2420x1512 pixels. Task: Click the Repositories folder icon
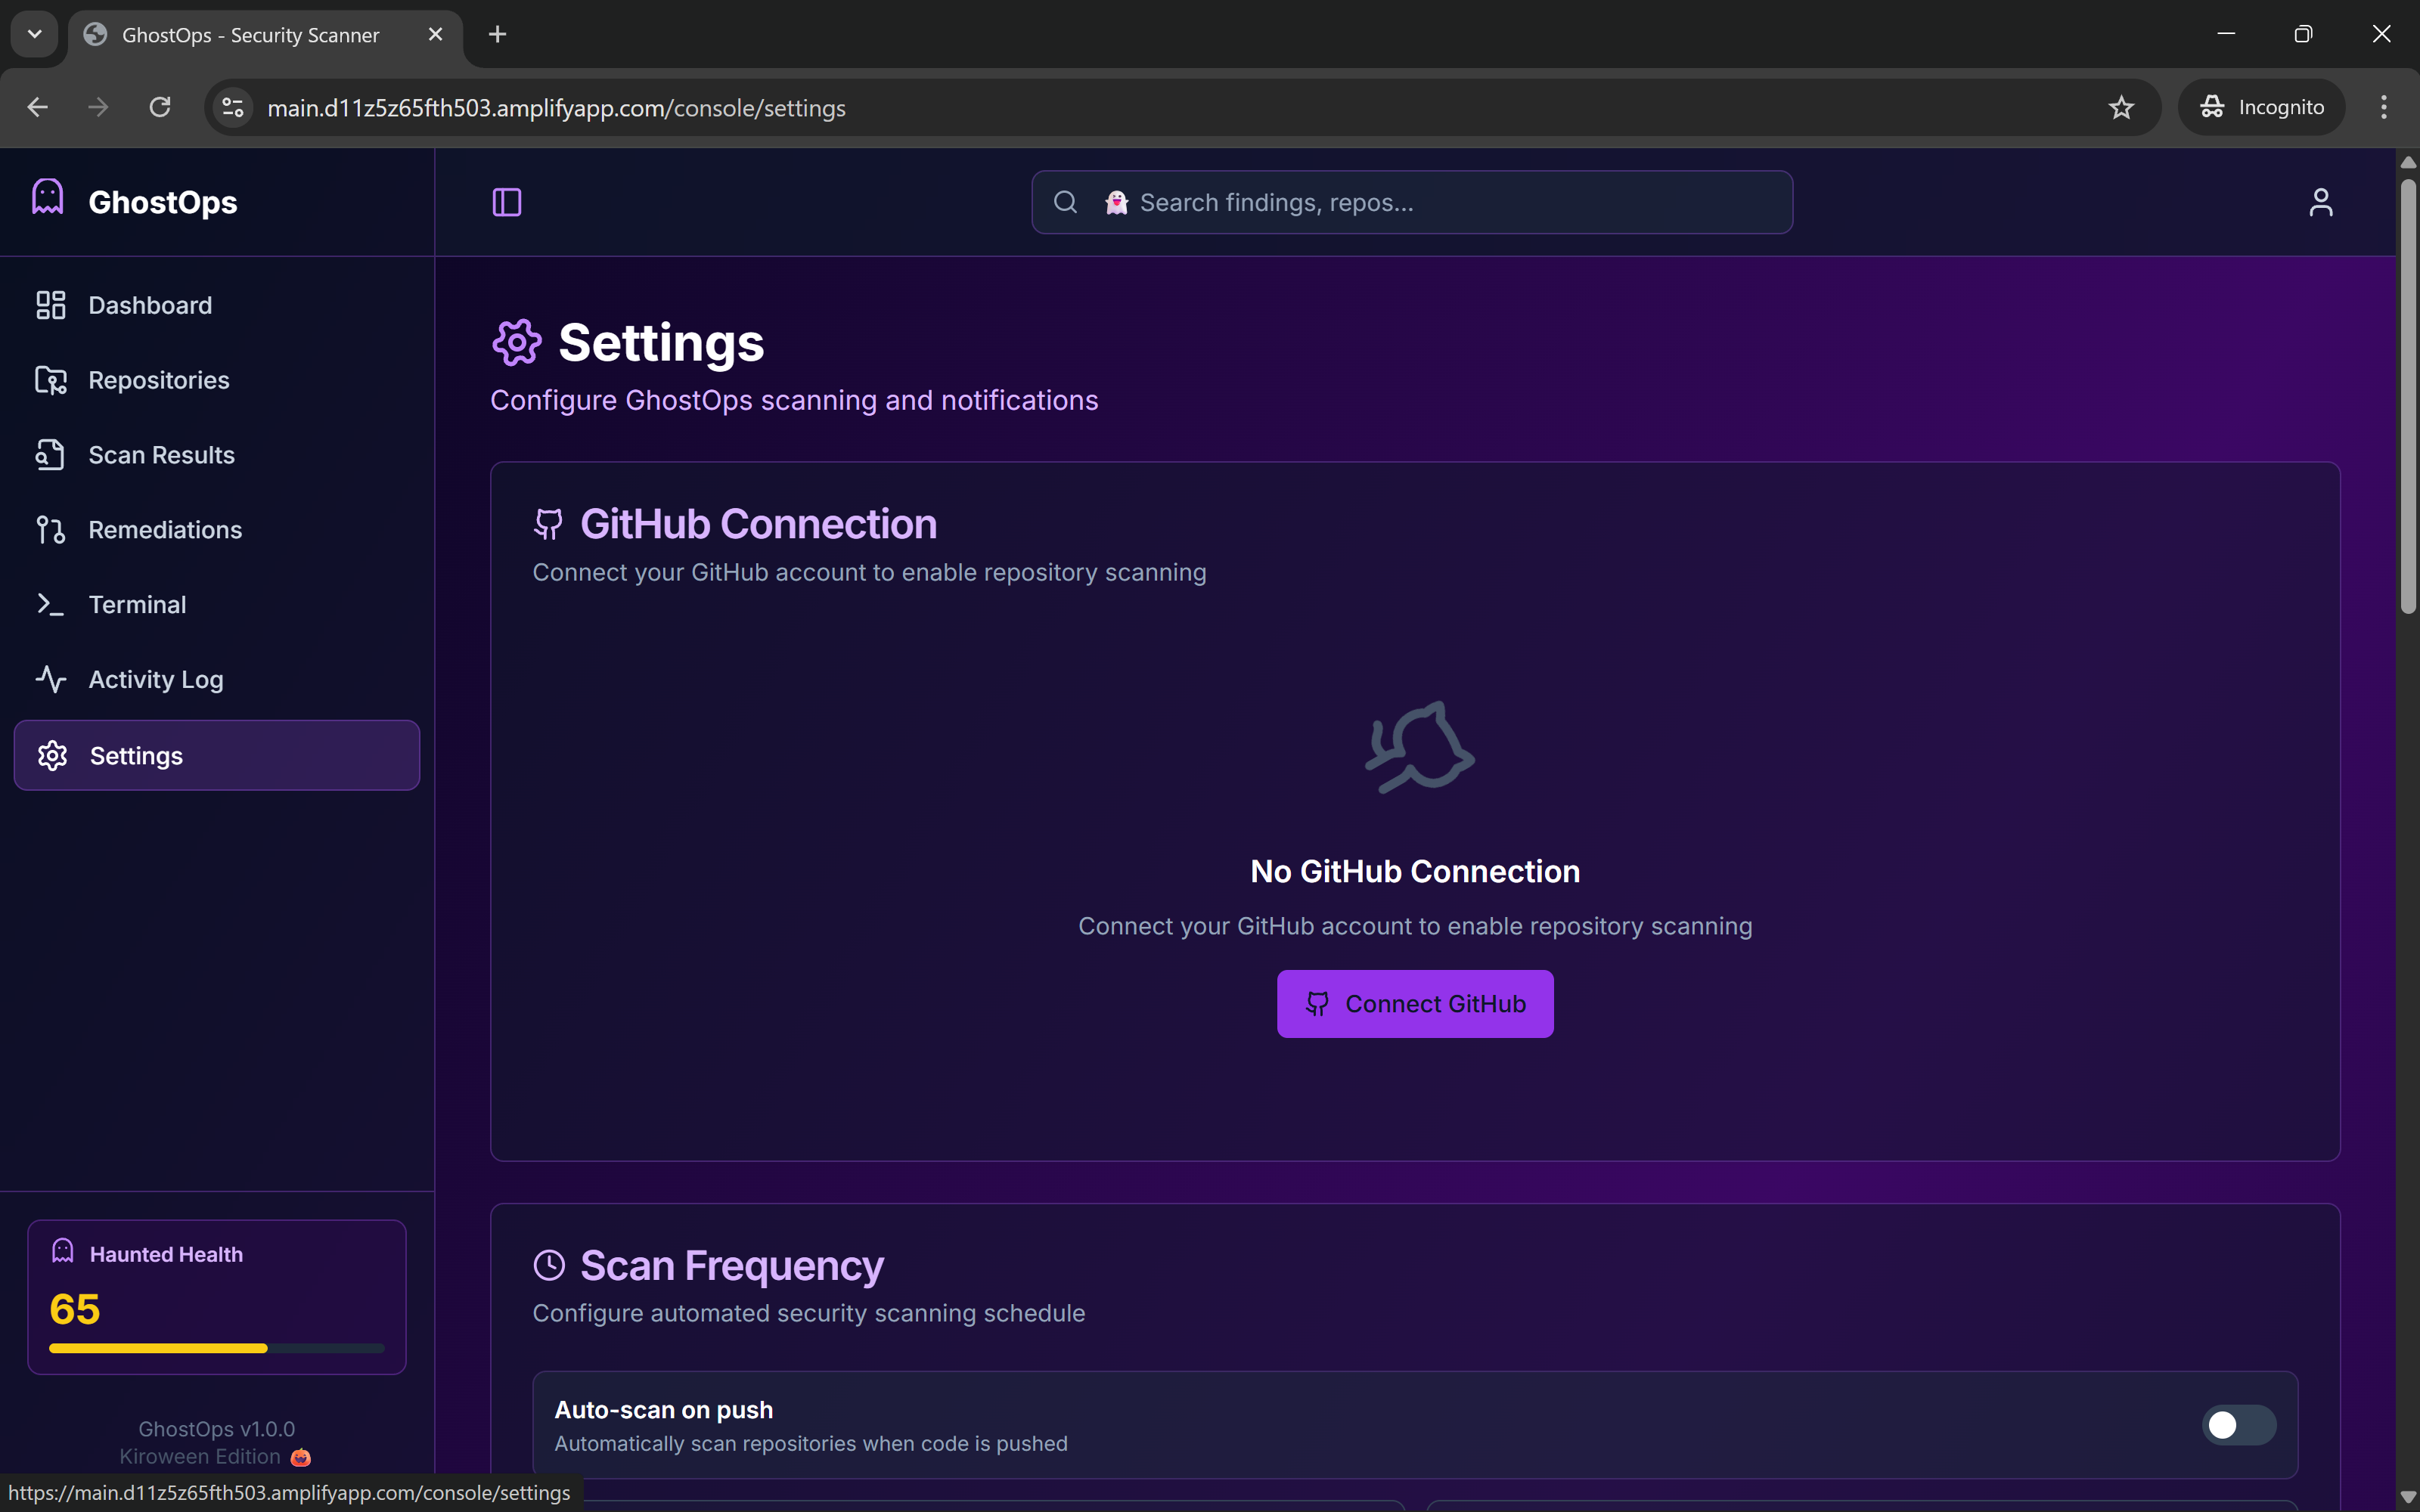(50, 380)
